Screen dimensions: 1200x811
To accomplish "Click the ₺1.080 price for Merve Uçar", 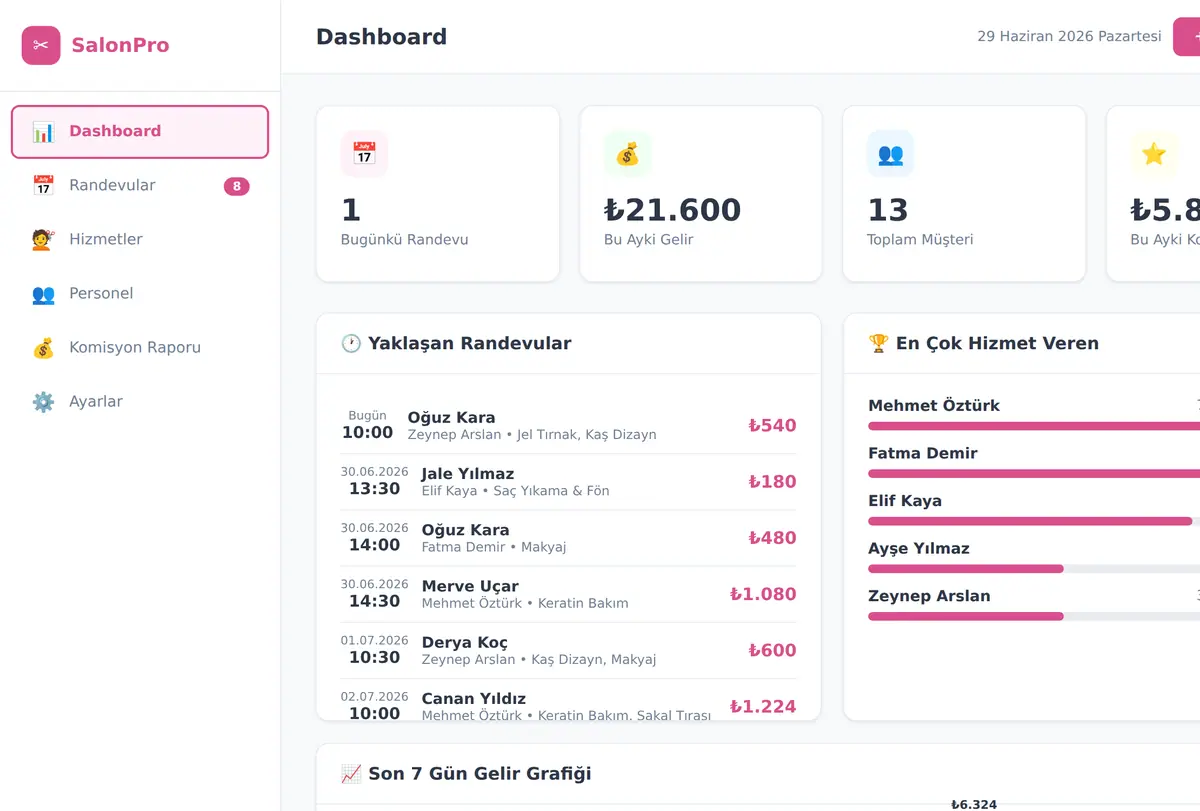I will coord(763,594).
